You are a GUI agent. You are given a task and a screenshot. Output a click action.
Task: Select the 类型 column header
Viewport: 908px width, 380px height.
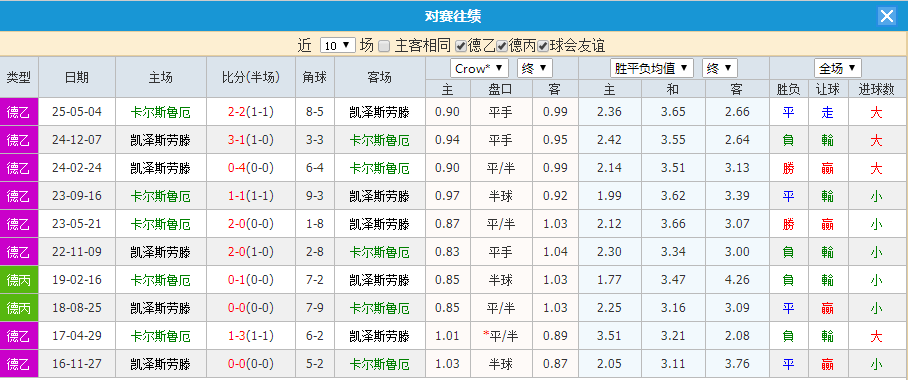click(19, 77)
